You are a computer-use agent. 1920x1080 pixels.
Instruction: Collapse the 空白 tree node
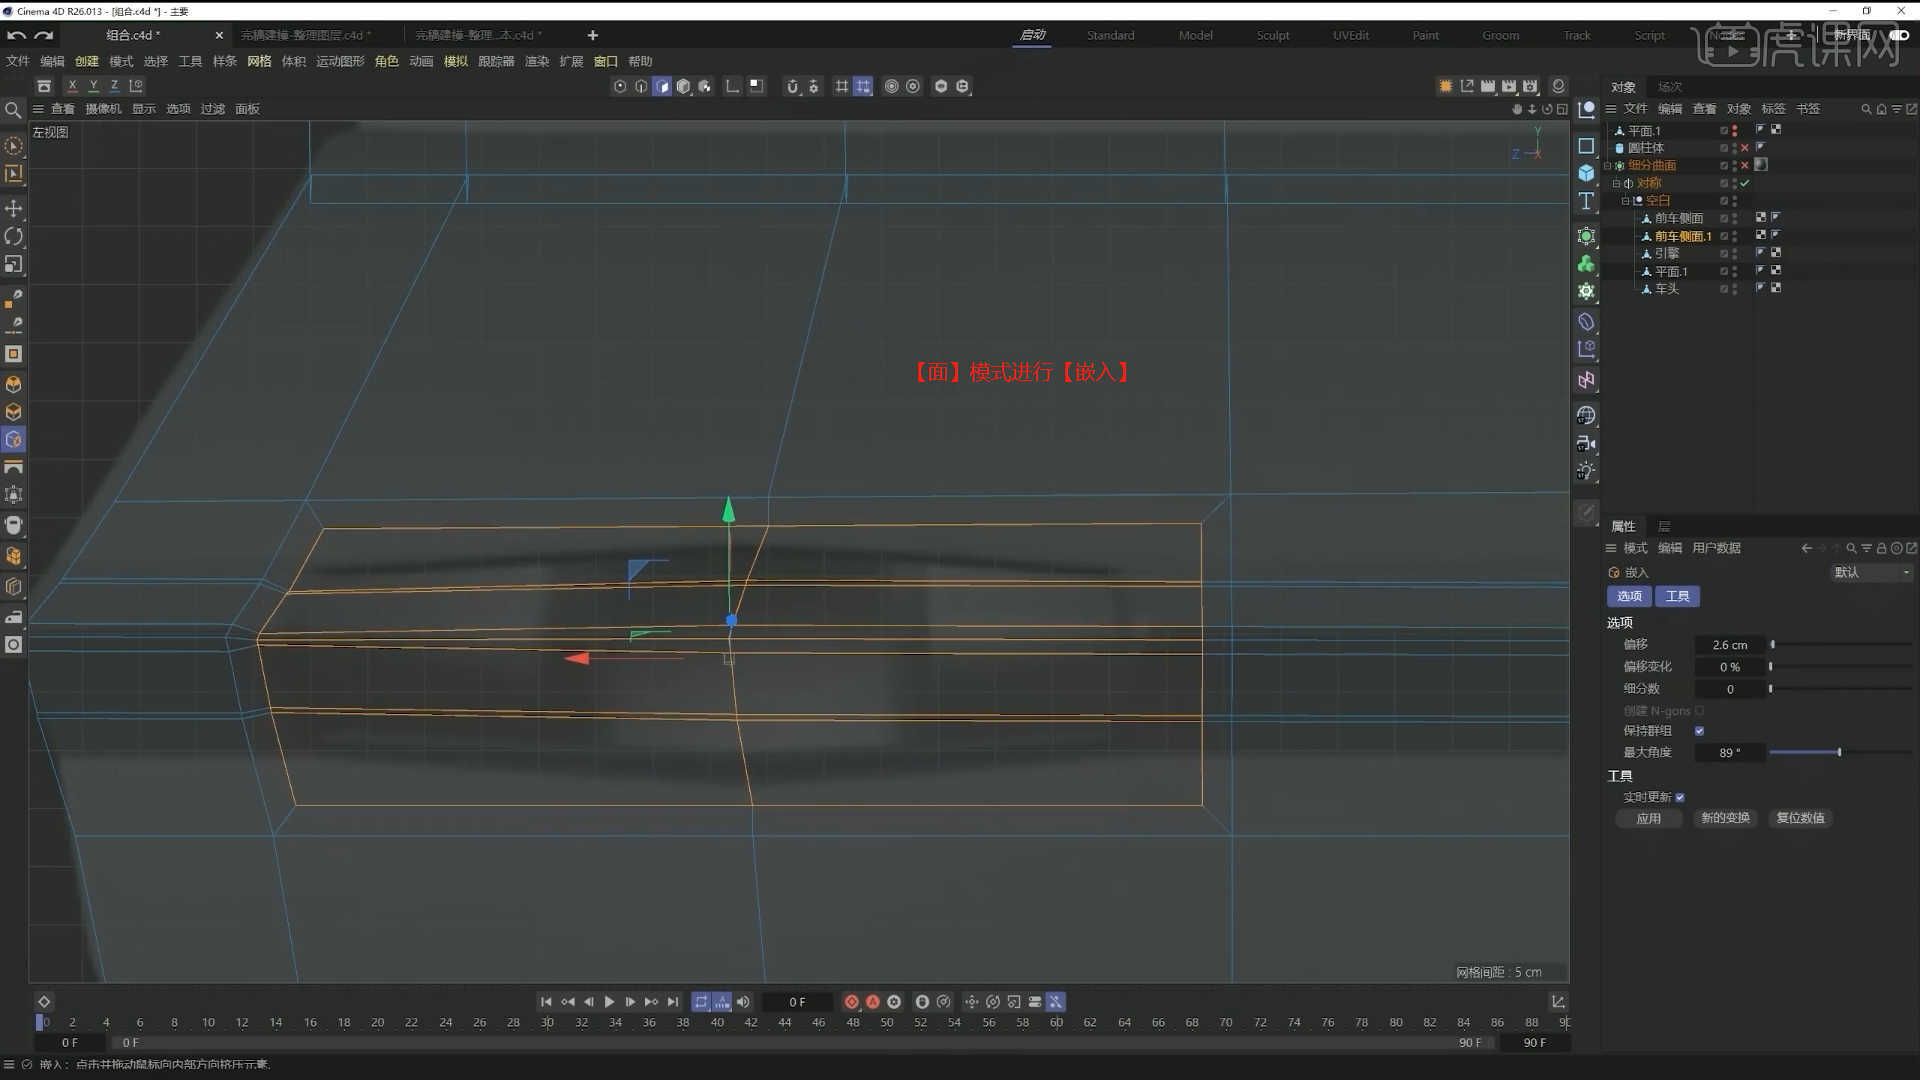(x=1625, y=201)
